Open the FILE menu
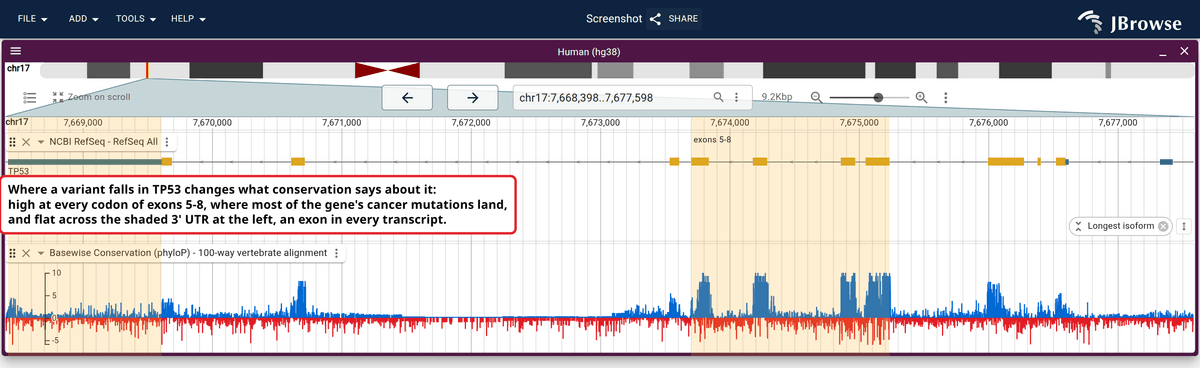The image size is (1200, 368). tap(33, 19)
